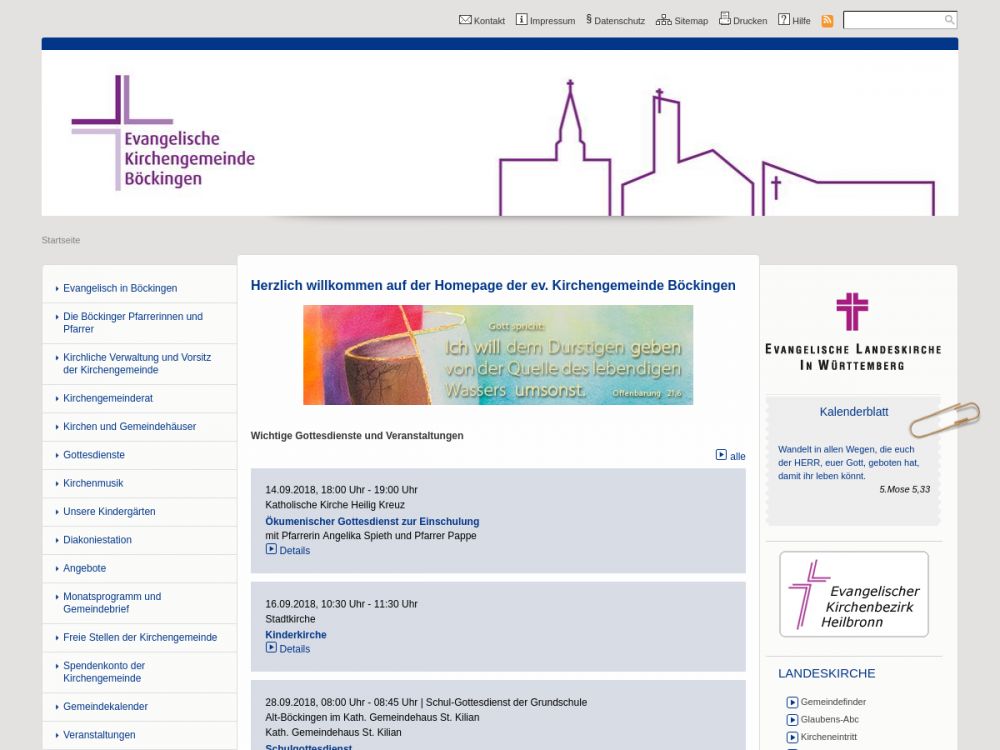Expand the Kirchenmusik sidebar entry
This screenshot has width=1000, height=750.
pos(93,483)
